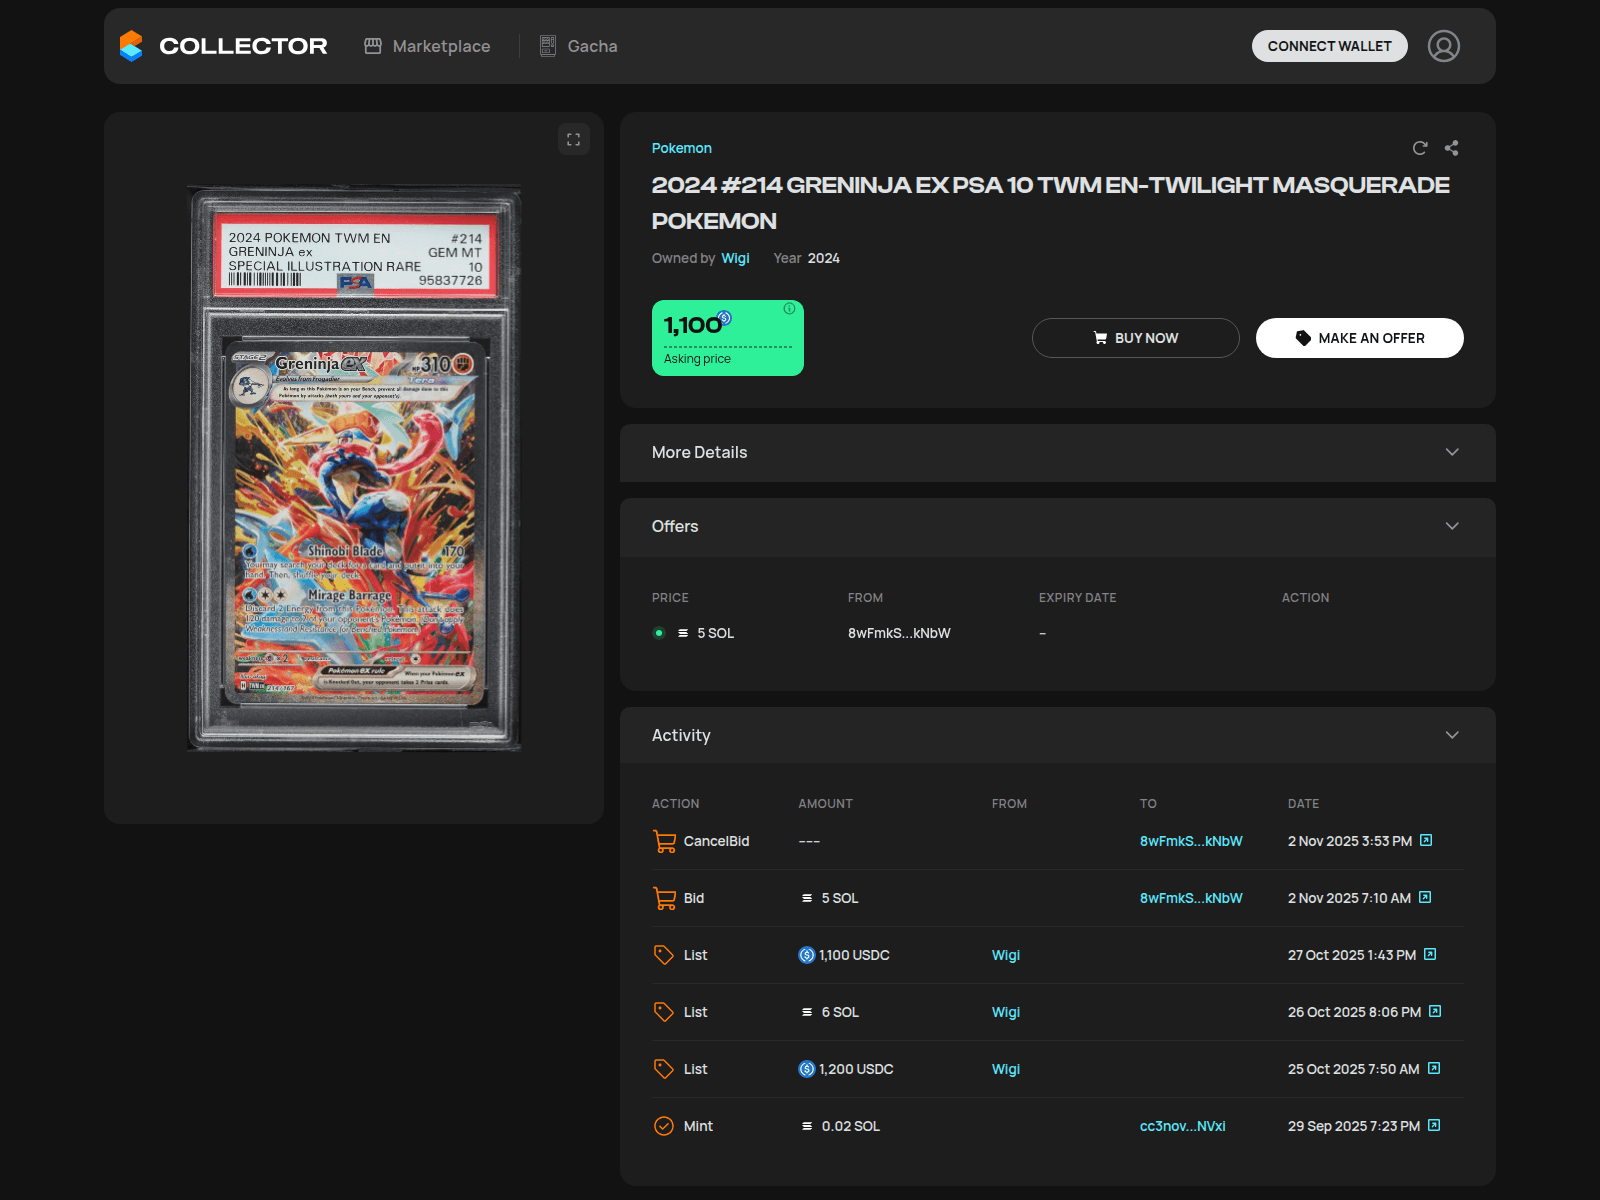Image resolution: width=1600 pixels, height=1200 pixels.
Task: Click the info icon on asking price
Action: click(789, 309)
